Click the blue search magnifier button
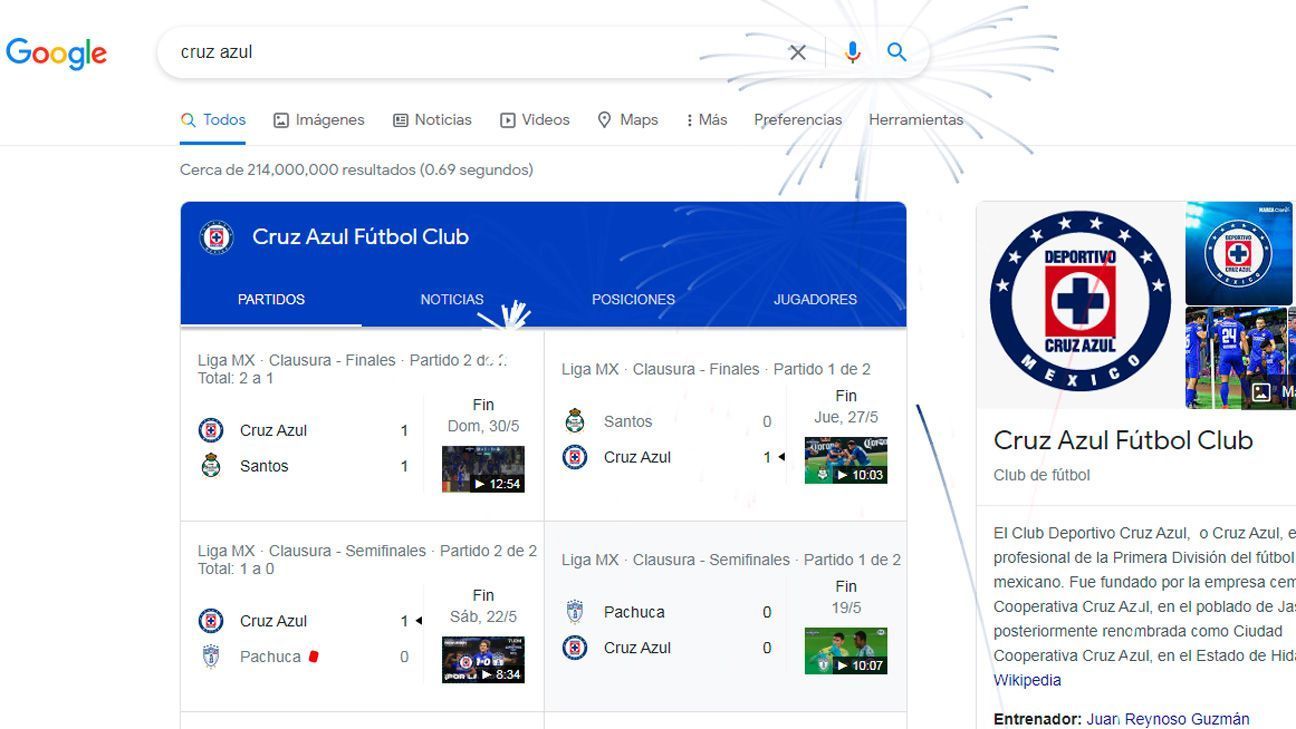The image size is (1296, 729). 897,52
